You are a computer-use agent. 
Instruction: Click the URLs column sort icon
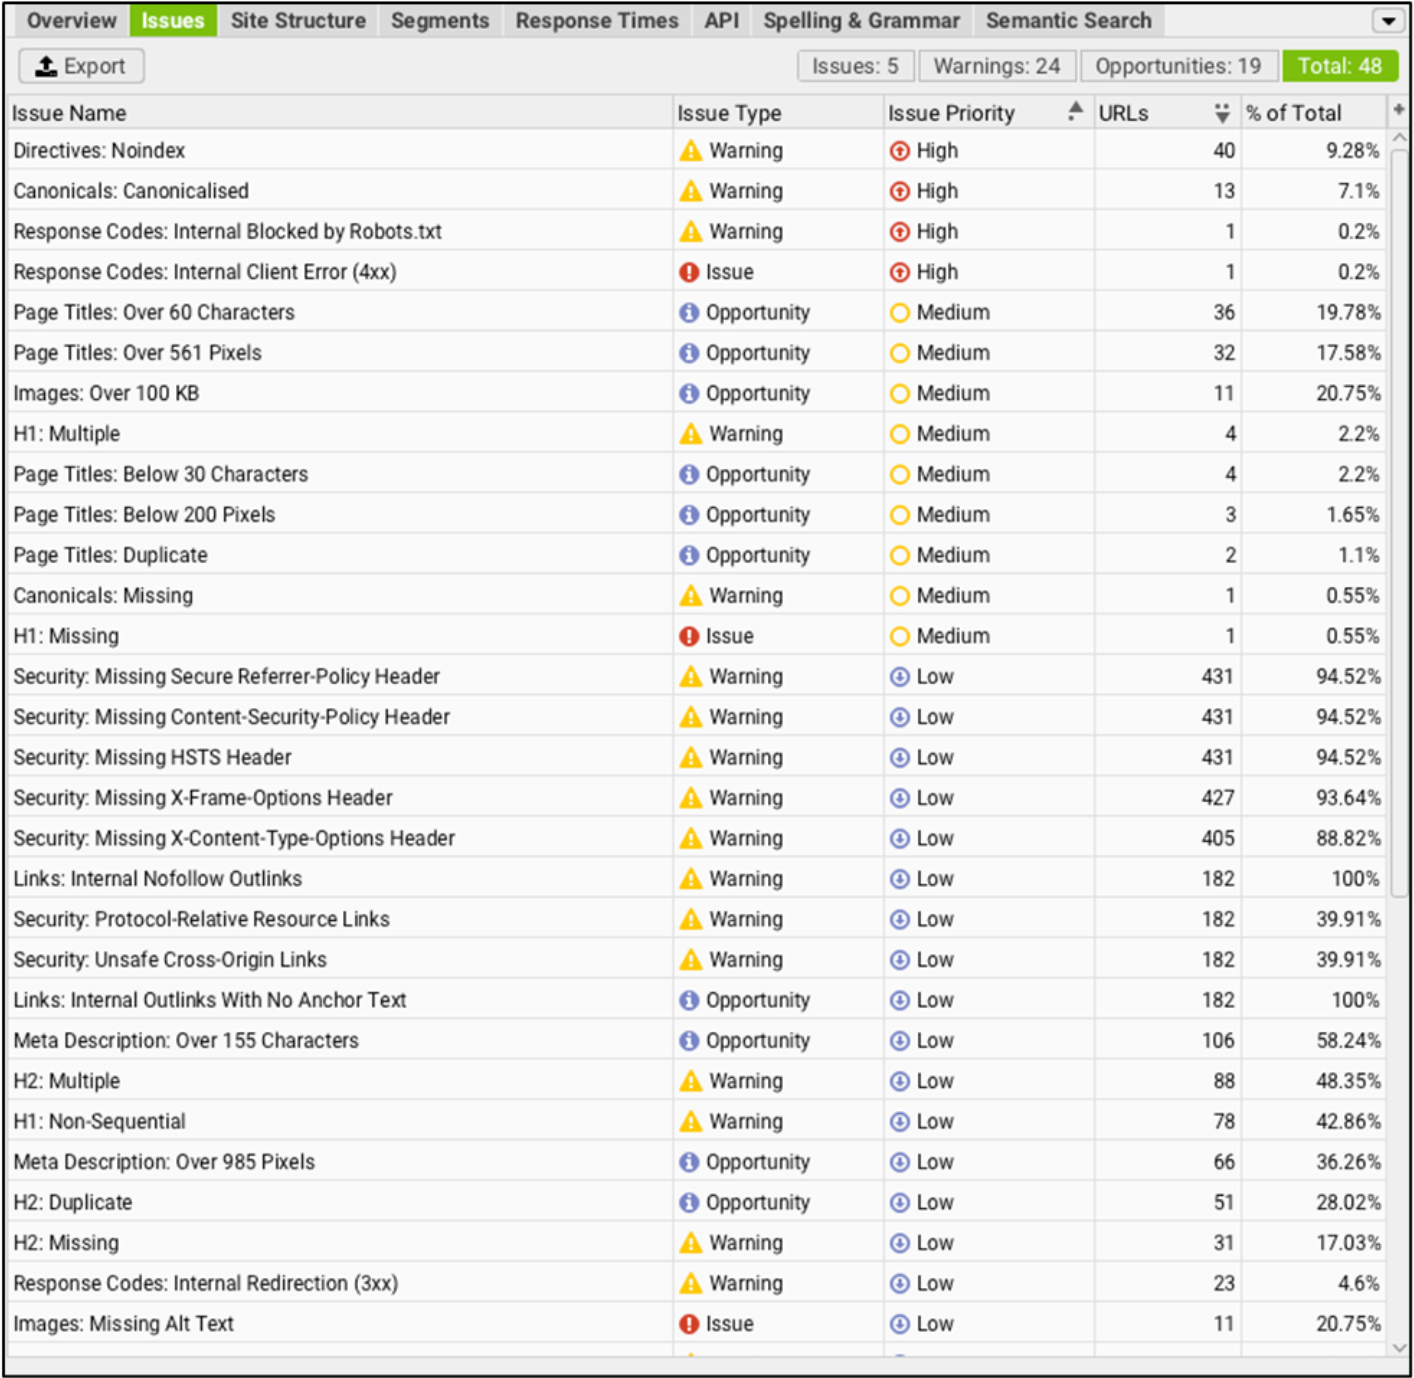(x=1222, y=113)
